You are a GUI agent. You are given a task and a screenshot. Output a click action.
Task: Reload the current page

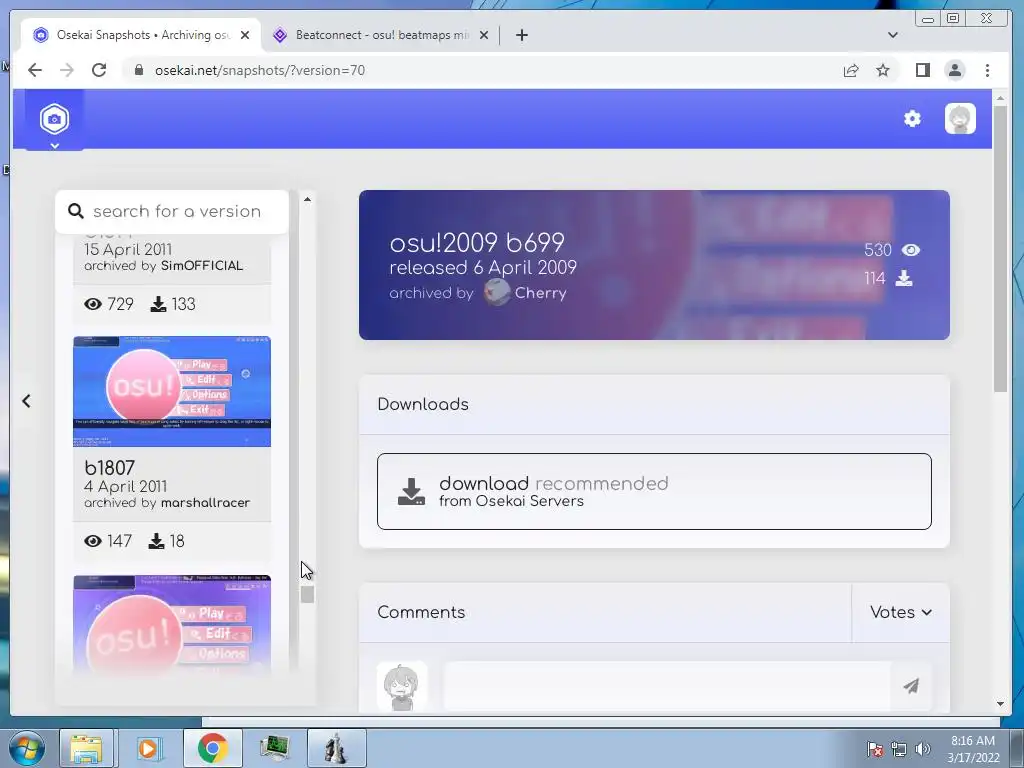click(x=99, y=70)
